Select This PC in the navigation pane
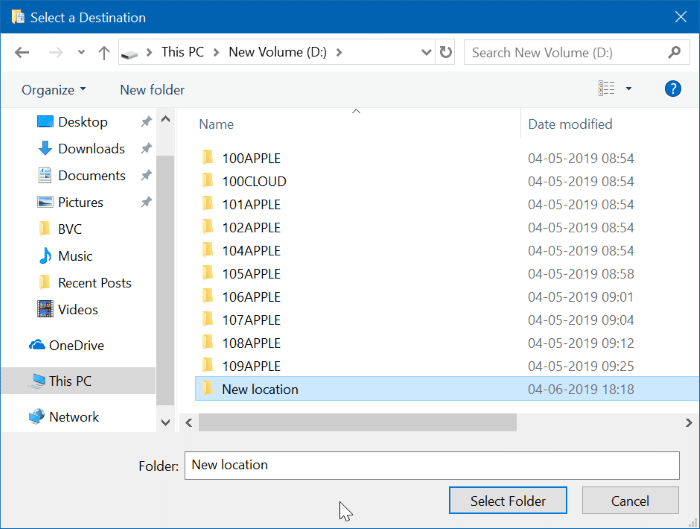Screen dimensions: 700x529 (x=70, y=381)
